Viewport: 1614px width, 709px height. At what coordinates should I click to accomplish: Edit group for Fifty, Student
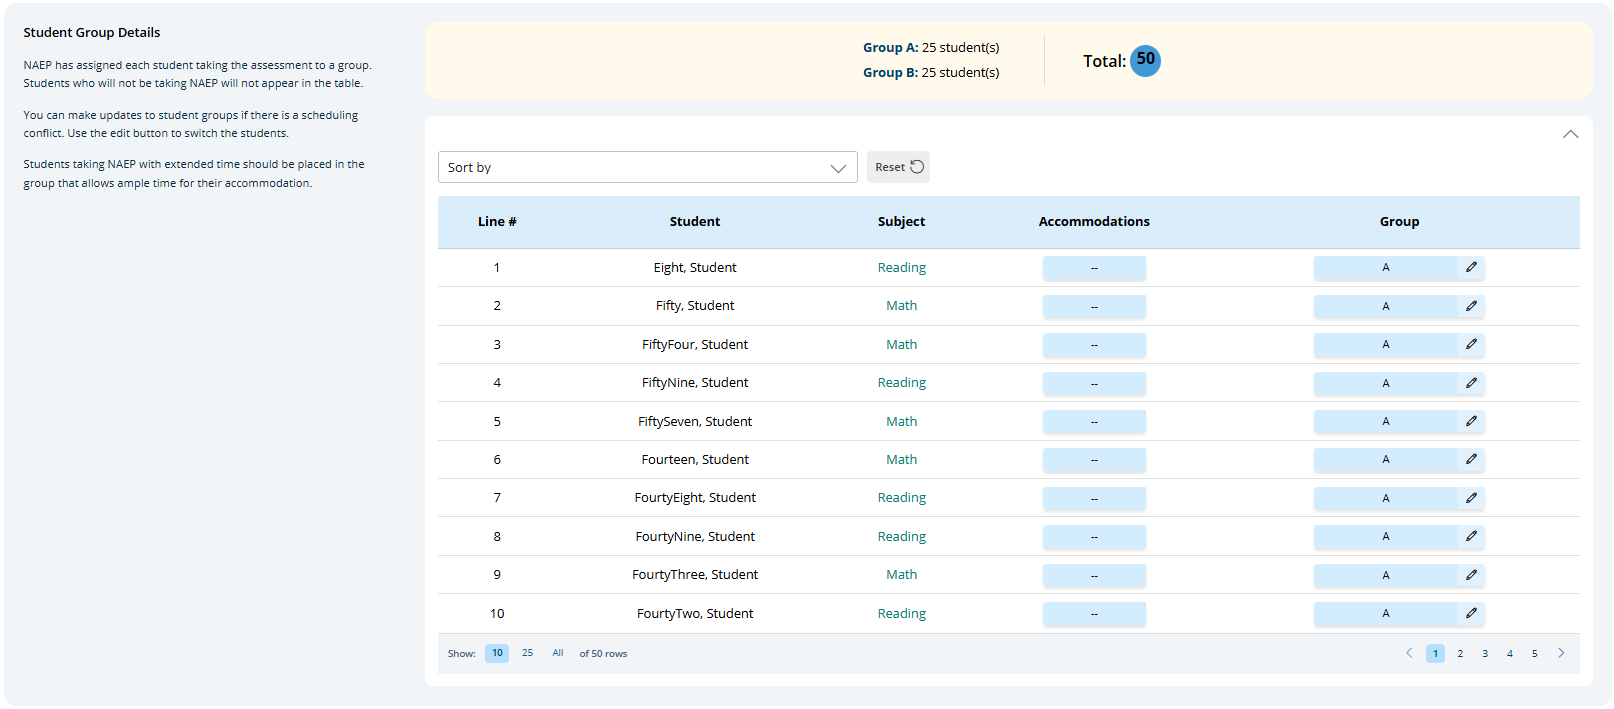1471,306
